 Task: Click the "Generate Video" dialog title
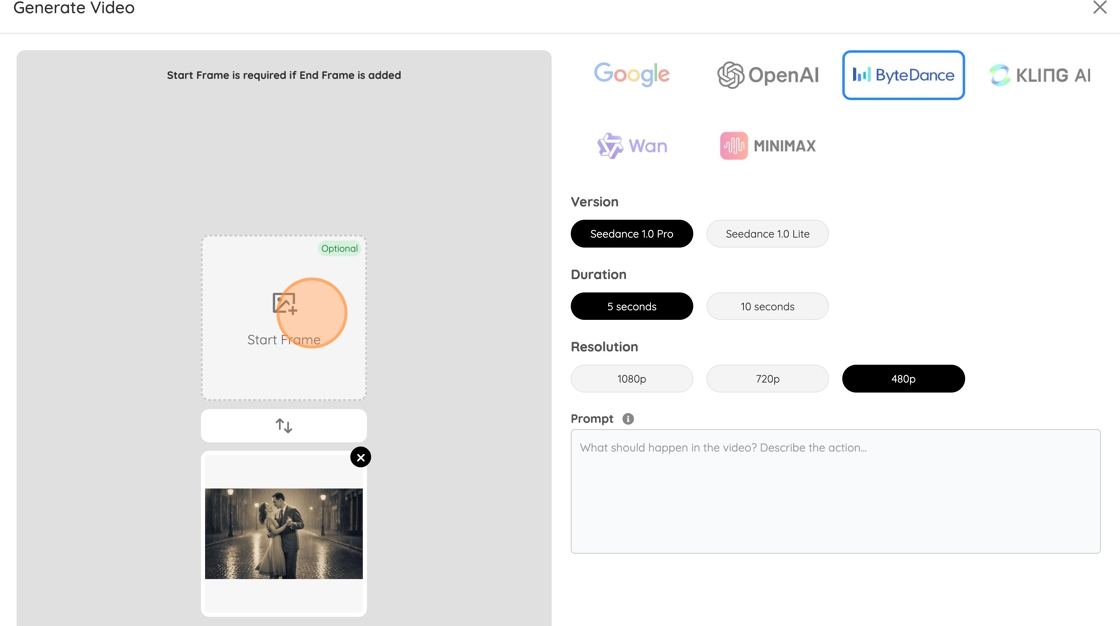pos(74,8)
